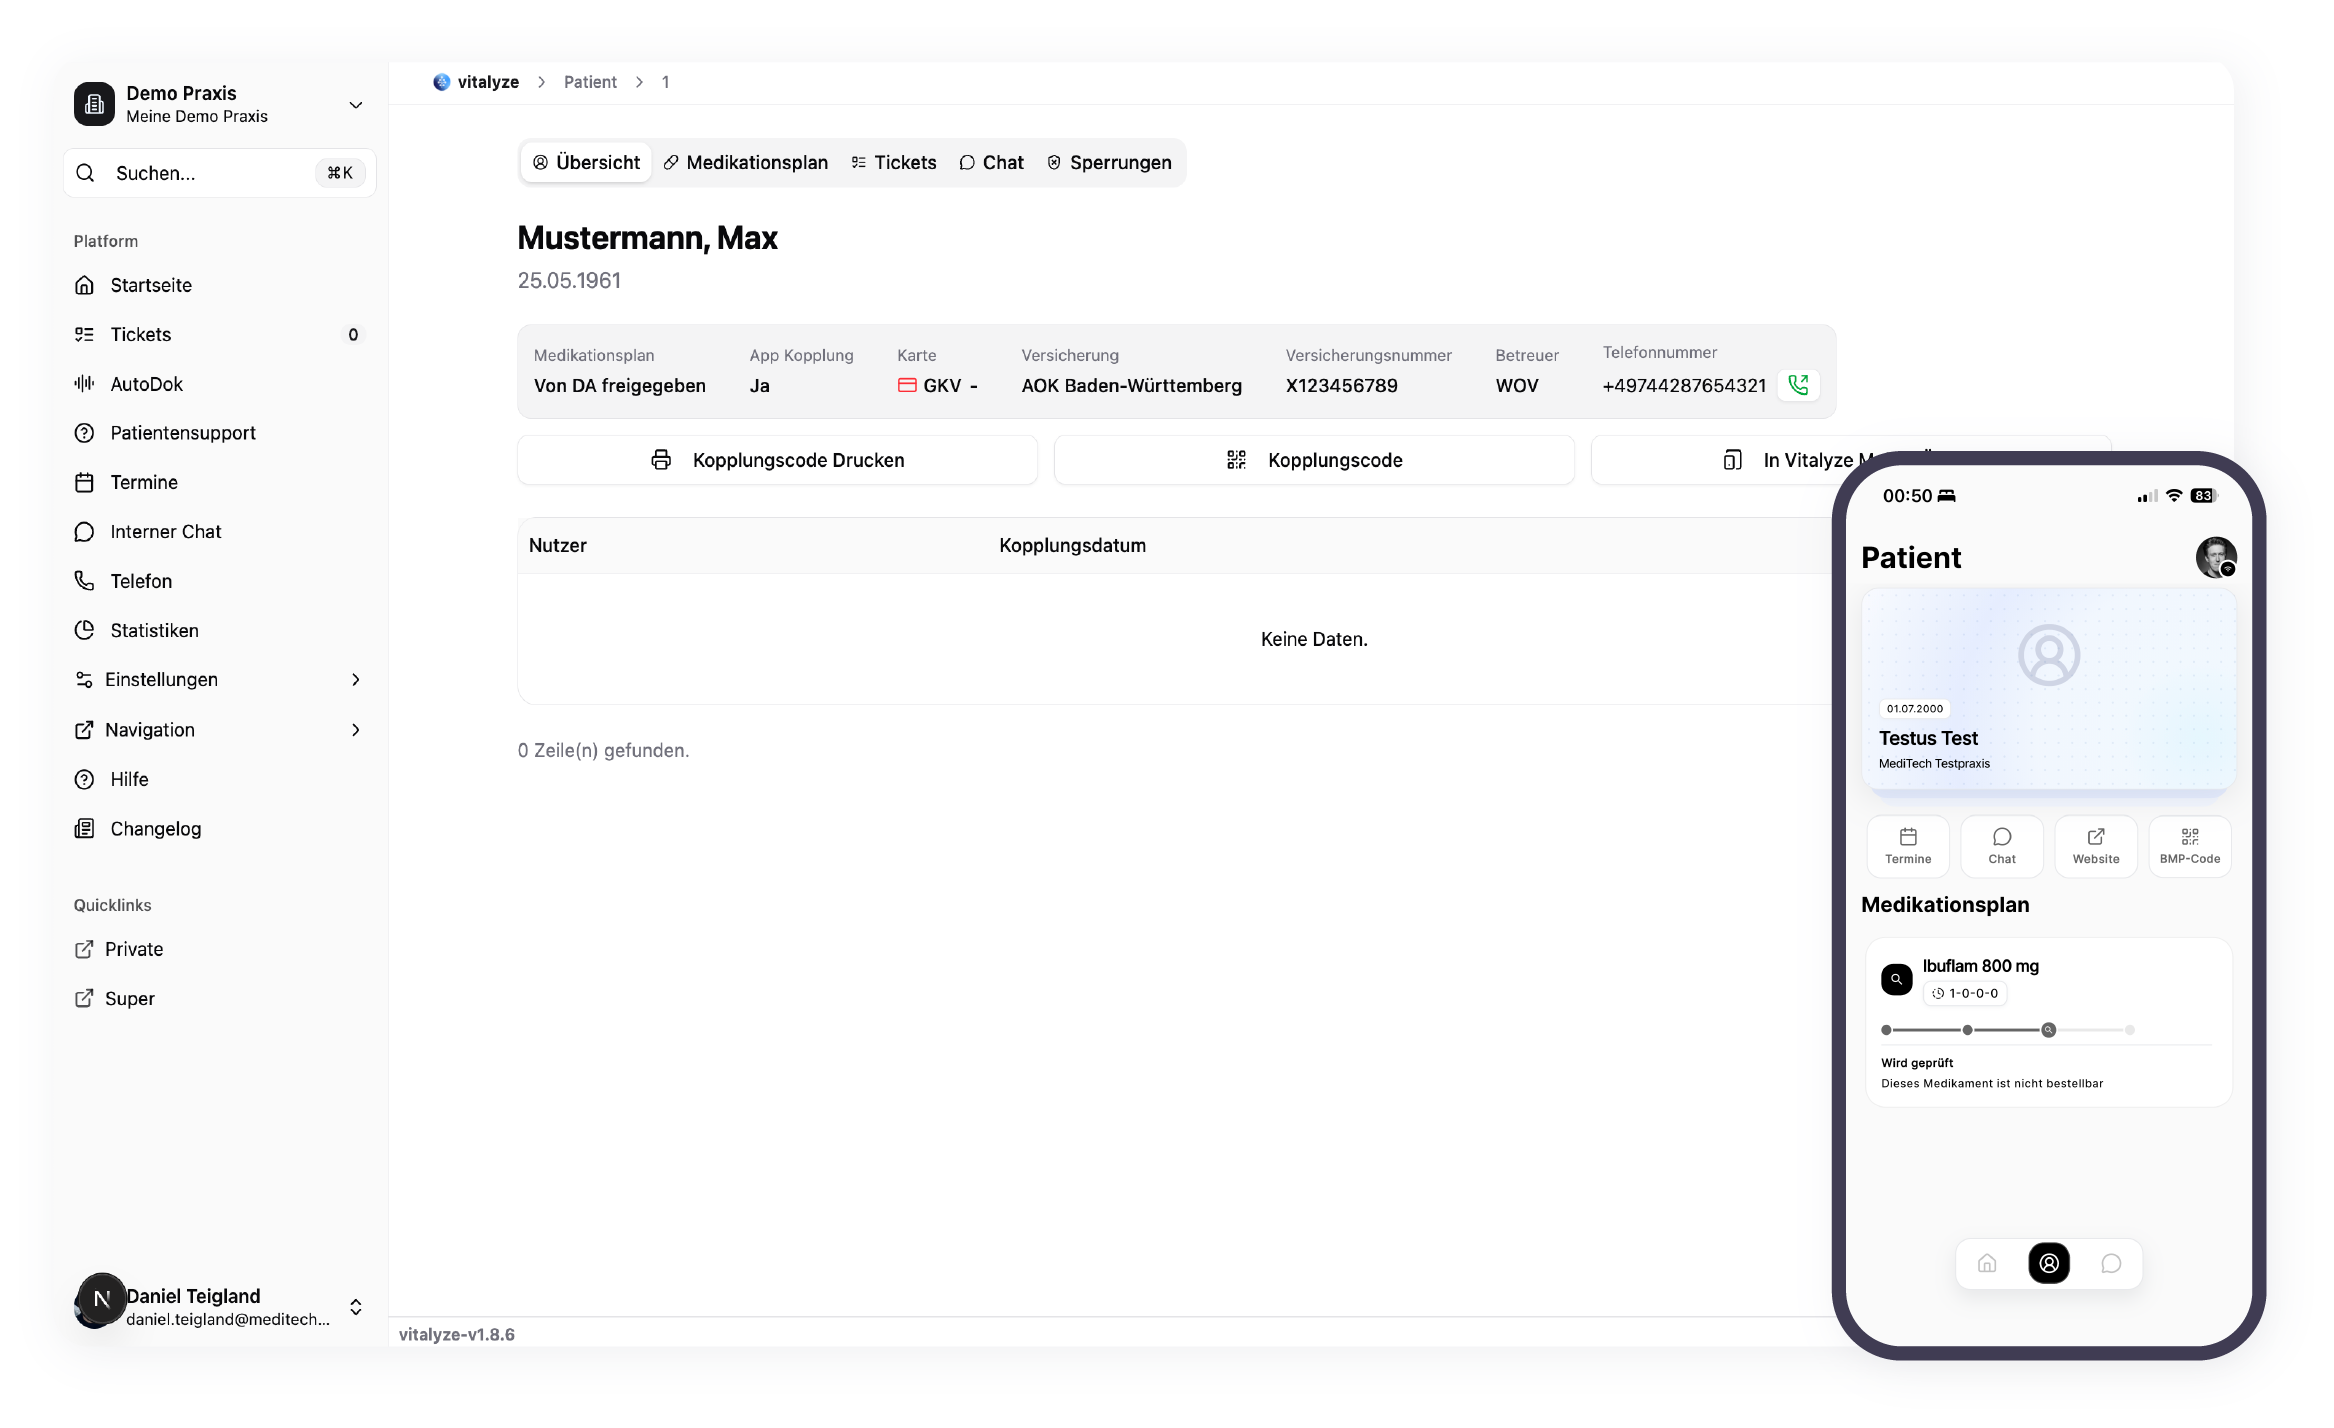Switch to the Medikationsplan tab
The width and height of the screenshot is (2334, 1428).
click(x=745, y=162)
